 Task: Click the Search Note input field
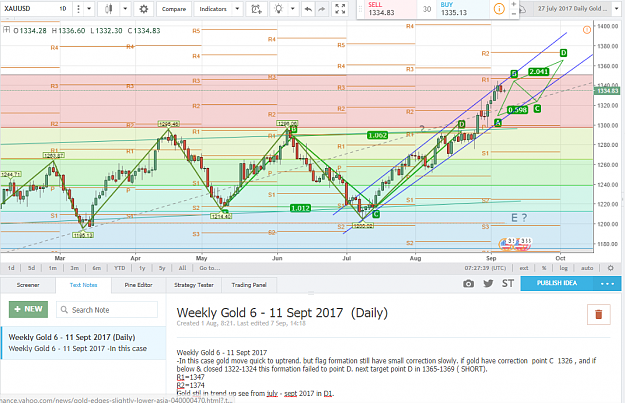pos(107,310)
